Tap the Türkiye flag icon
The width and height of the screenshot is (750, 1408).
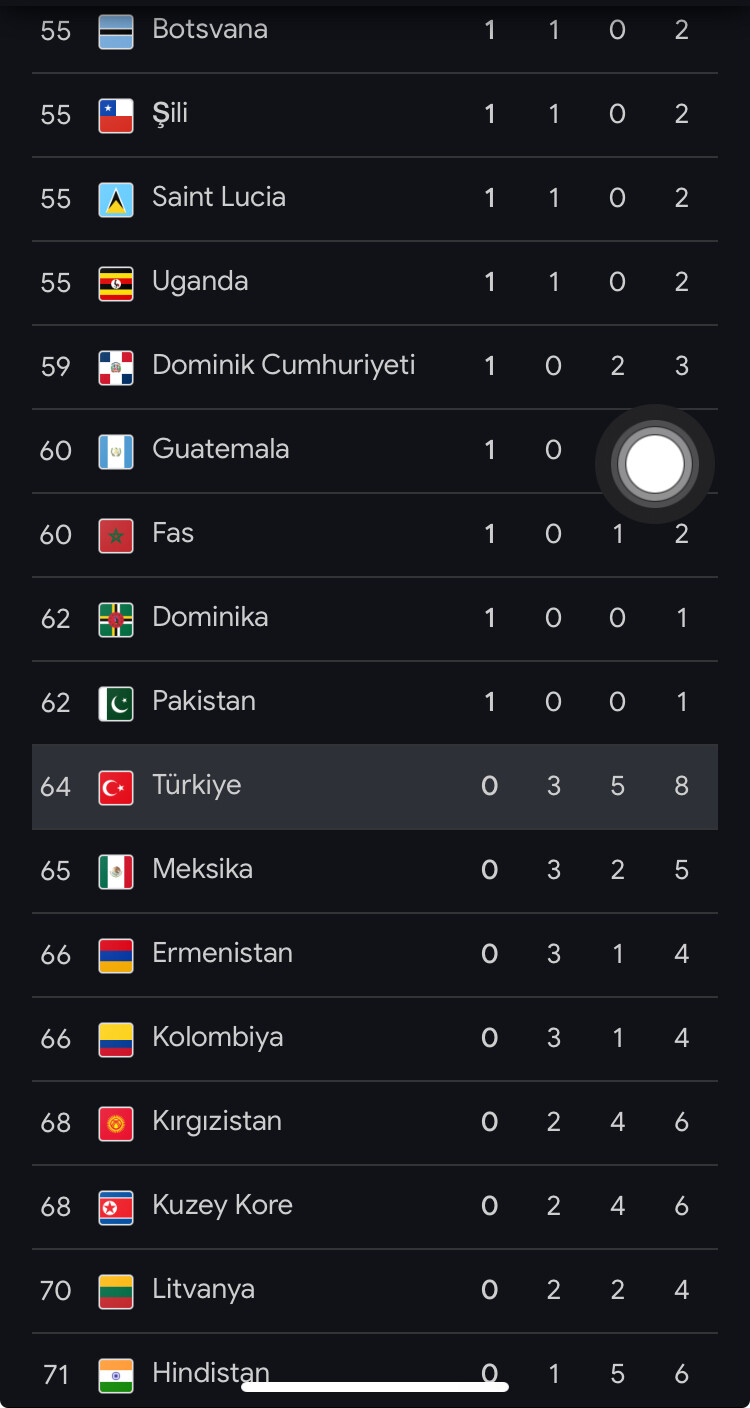click(116, 787)
